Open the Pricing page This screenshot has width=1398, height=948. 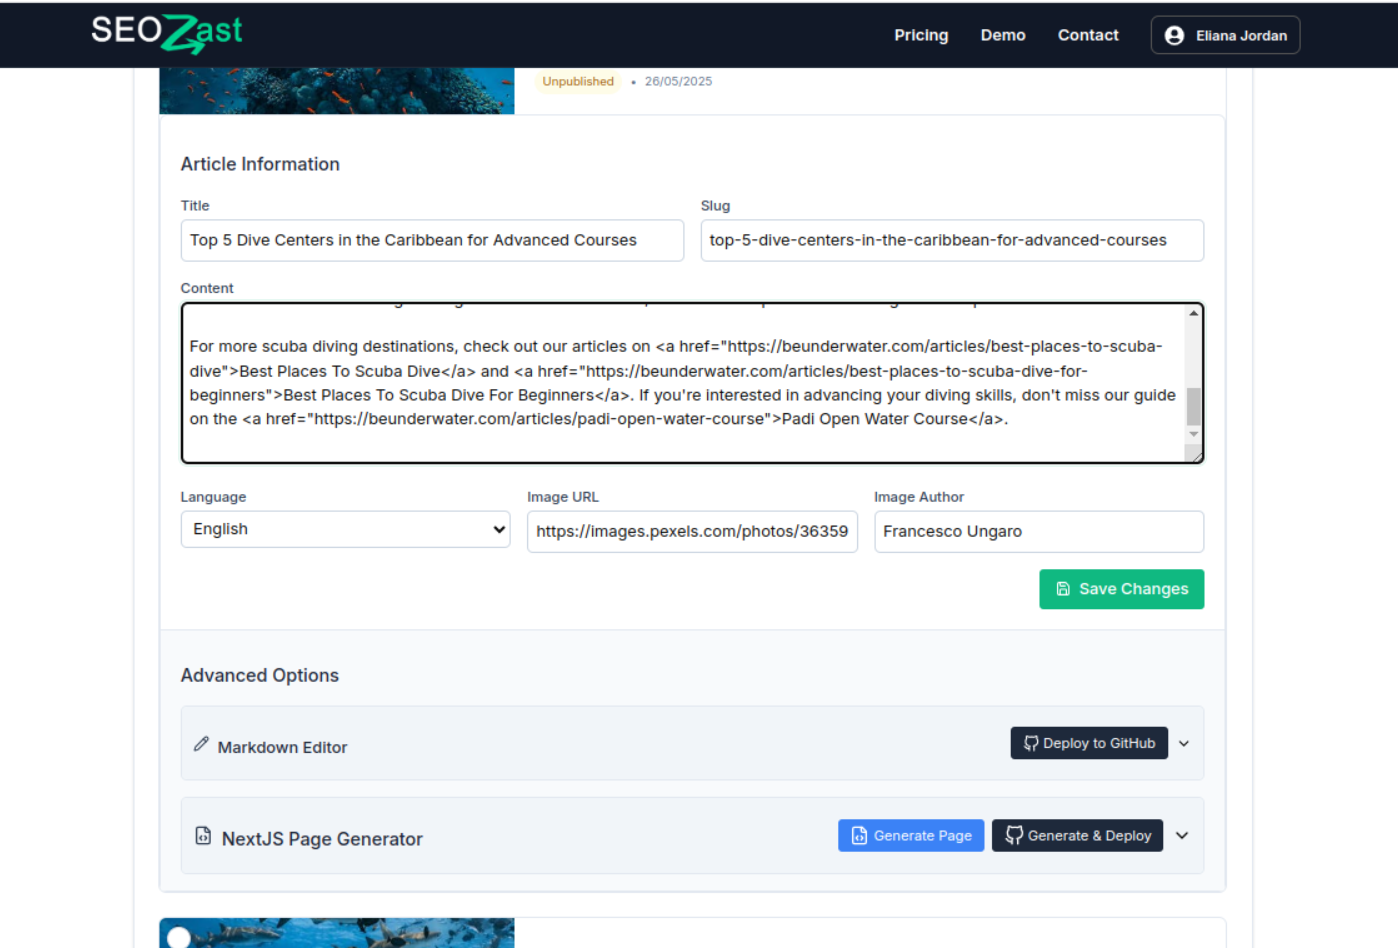pos(921,35)
